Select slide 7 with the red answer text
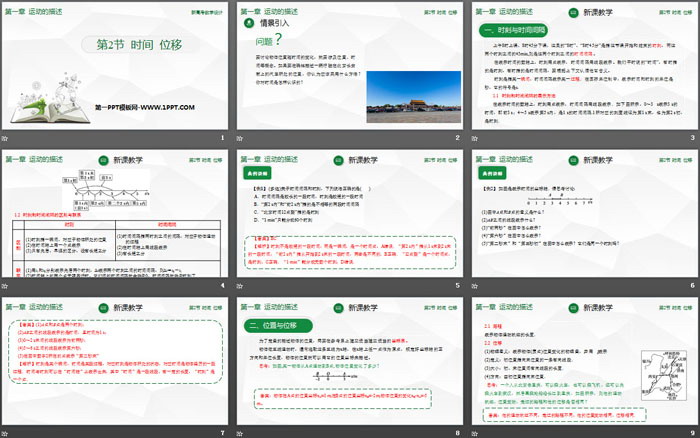Image resolution: width=700 pixels, height=438 pixels. pos(115,360)
